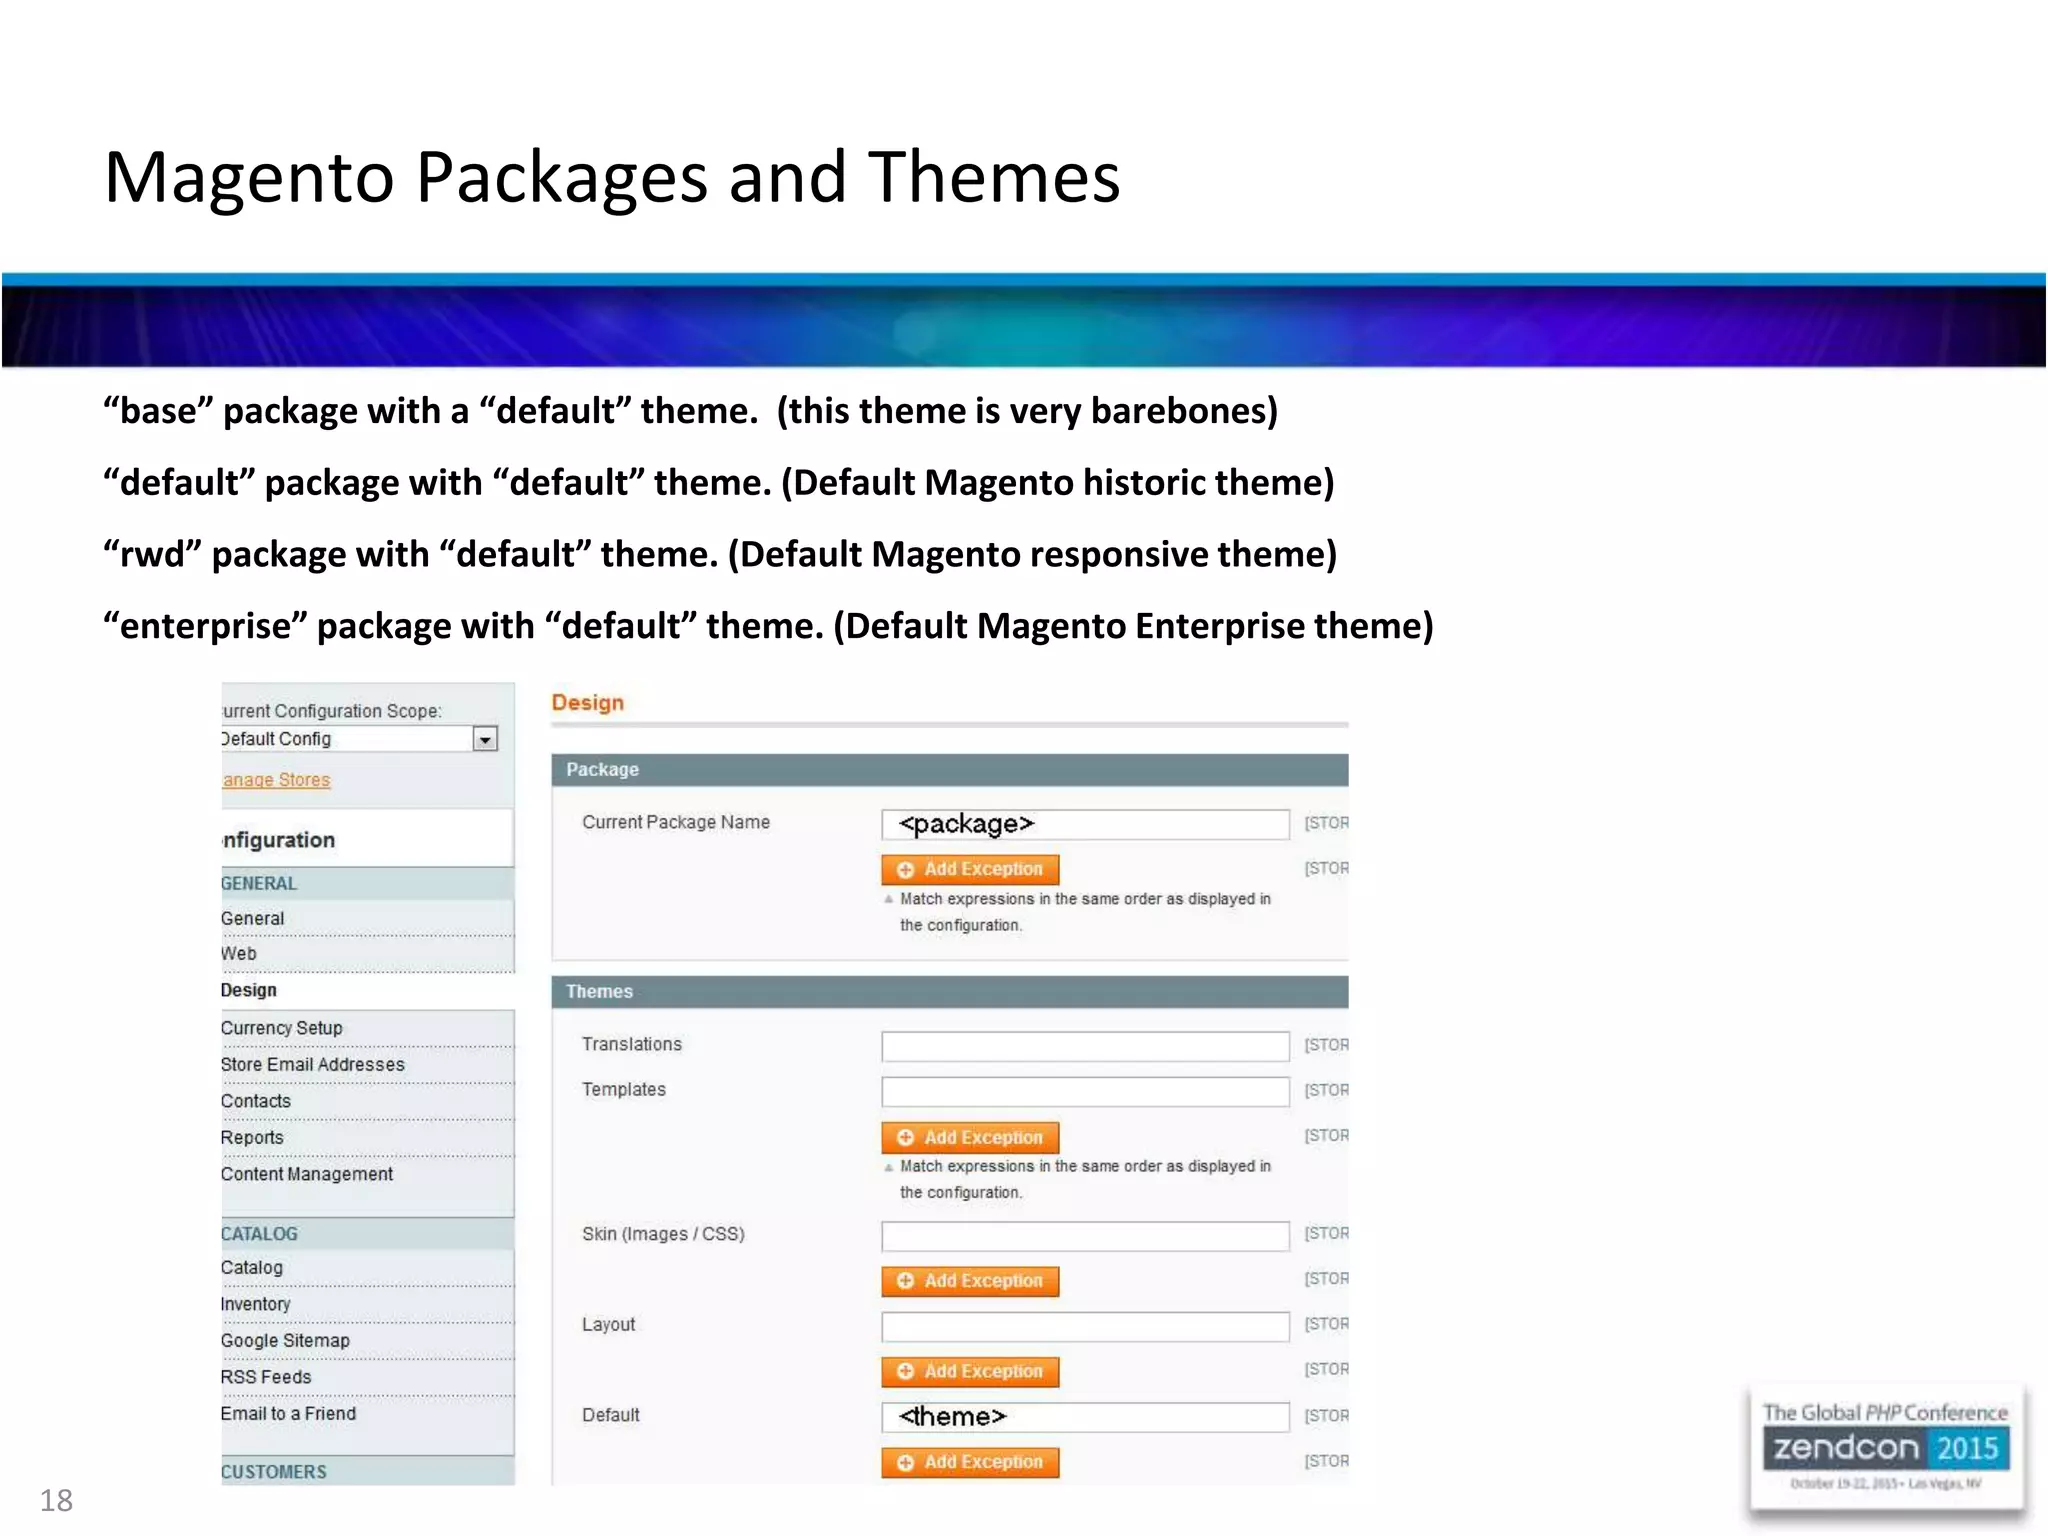Click the CUSTOMERS sidebar group header

367,1471
